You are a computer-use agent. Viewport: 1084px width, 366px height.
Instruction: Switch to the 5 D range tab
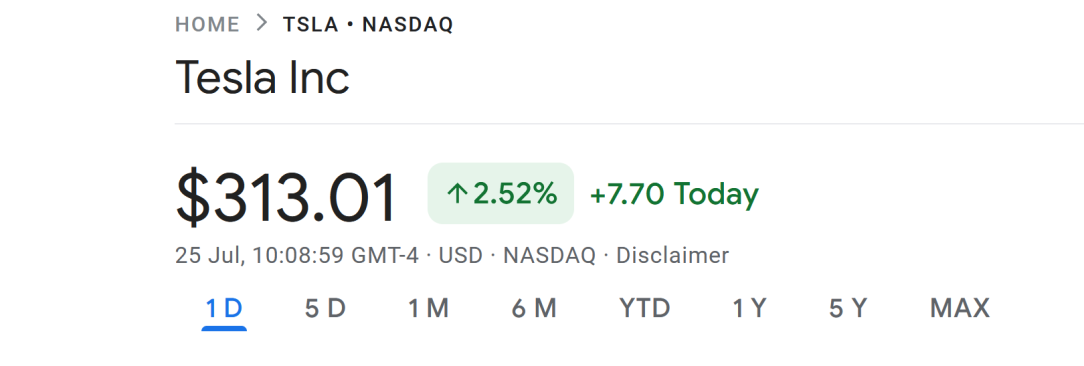pyautogui.click(x=325, y=308)
